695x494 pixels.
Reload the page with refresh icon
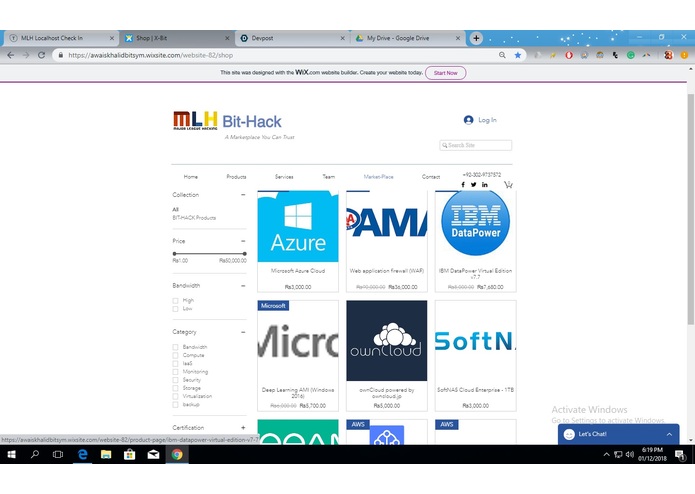click(x=41, y=55)
